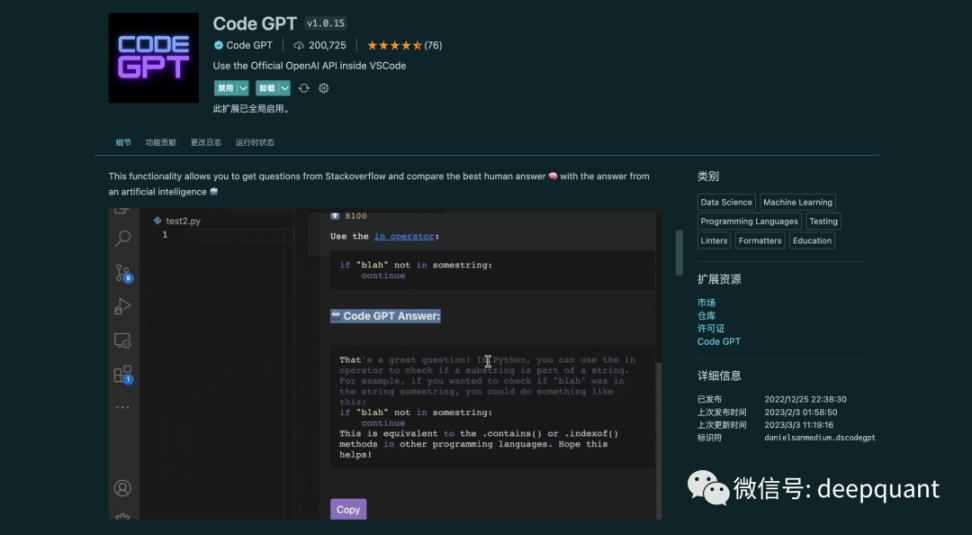Open the Data Science category tag

click(726, 202)
